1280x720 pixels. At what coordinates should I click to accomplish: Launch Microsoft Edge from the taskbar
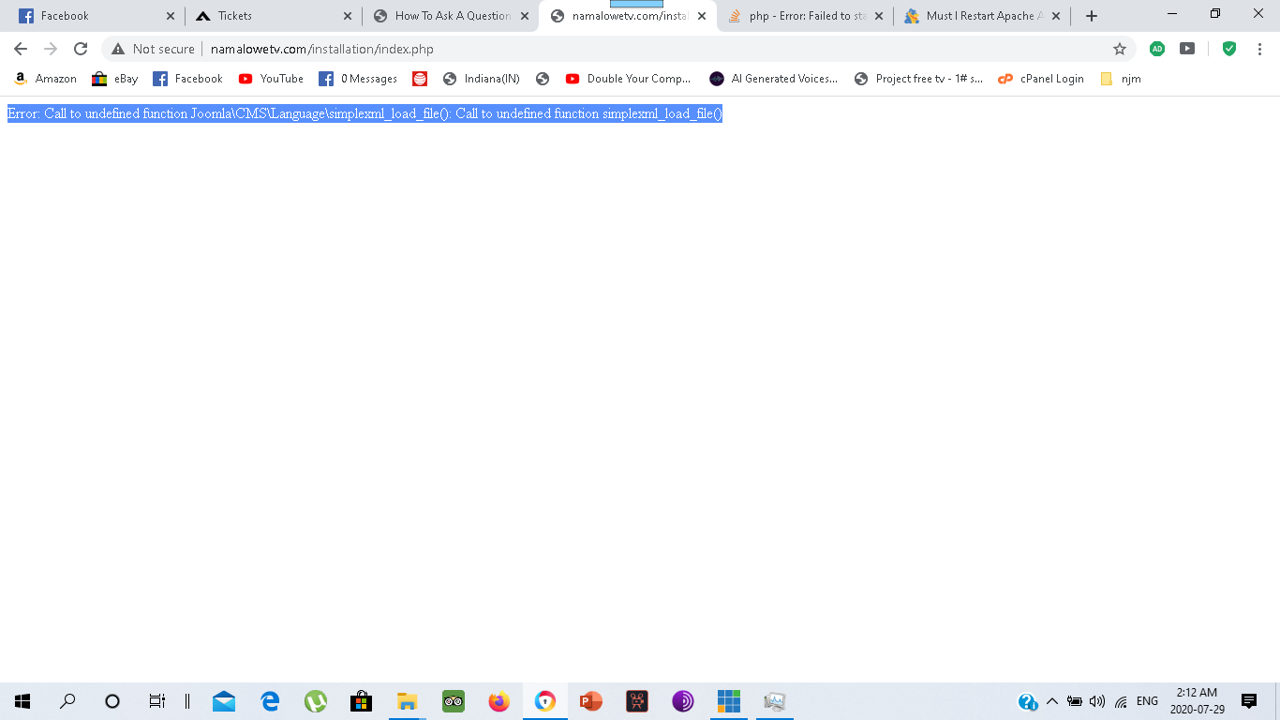click(270, 701)
